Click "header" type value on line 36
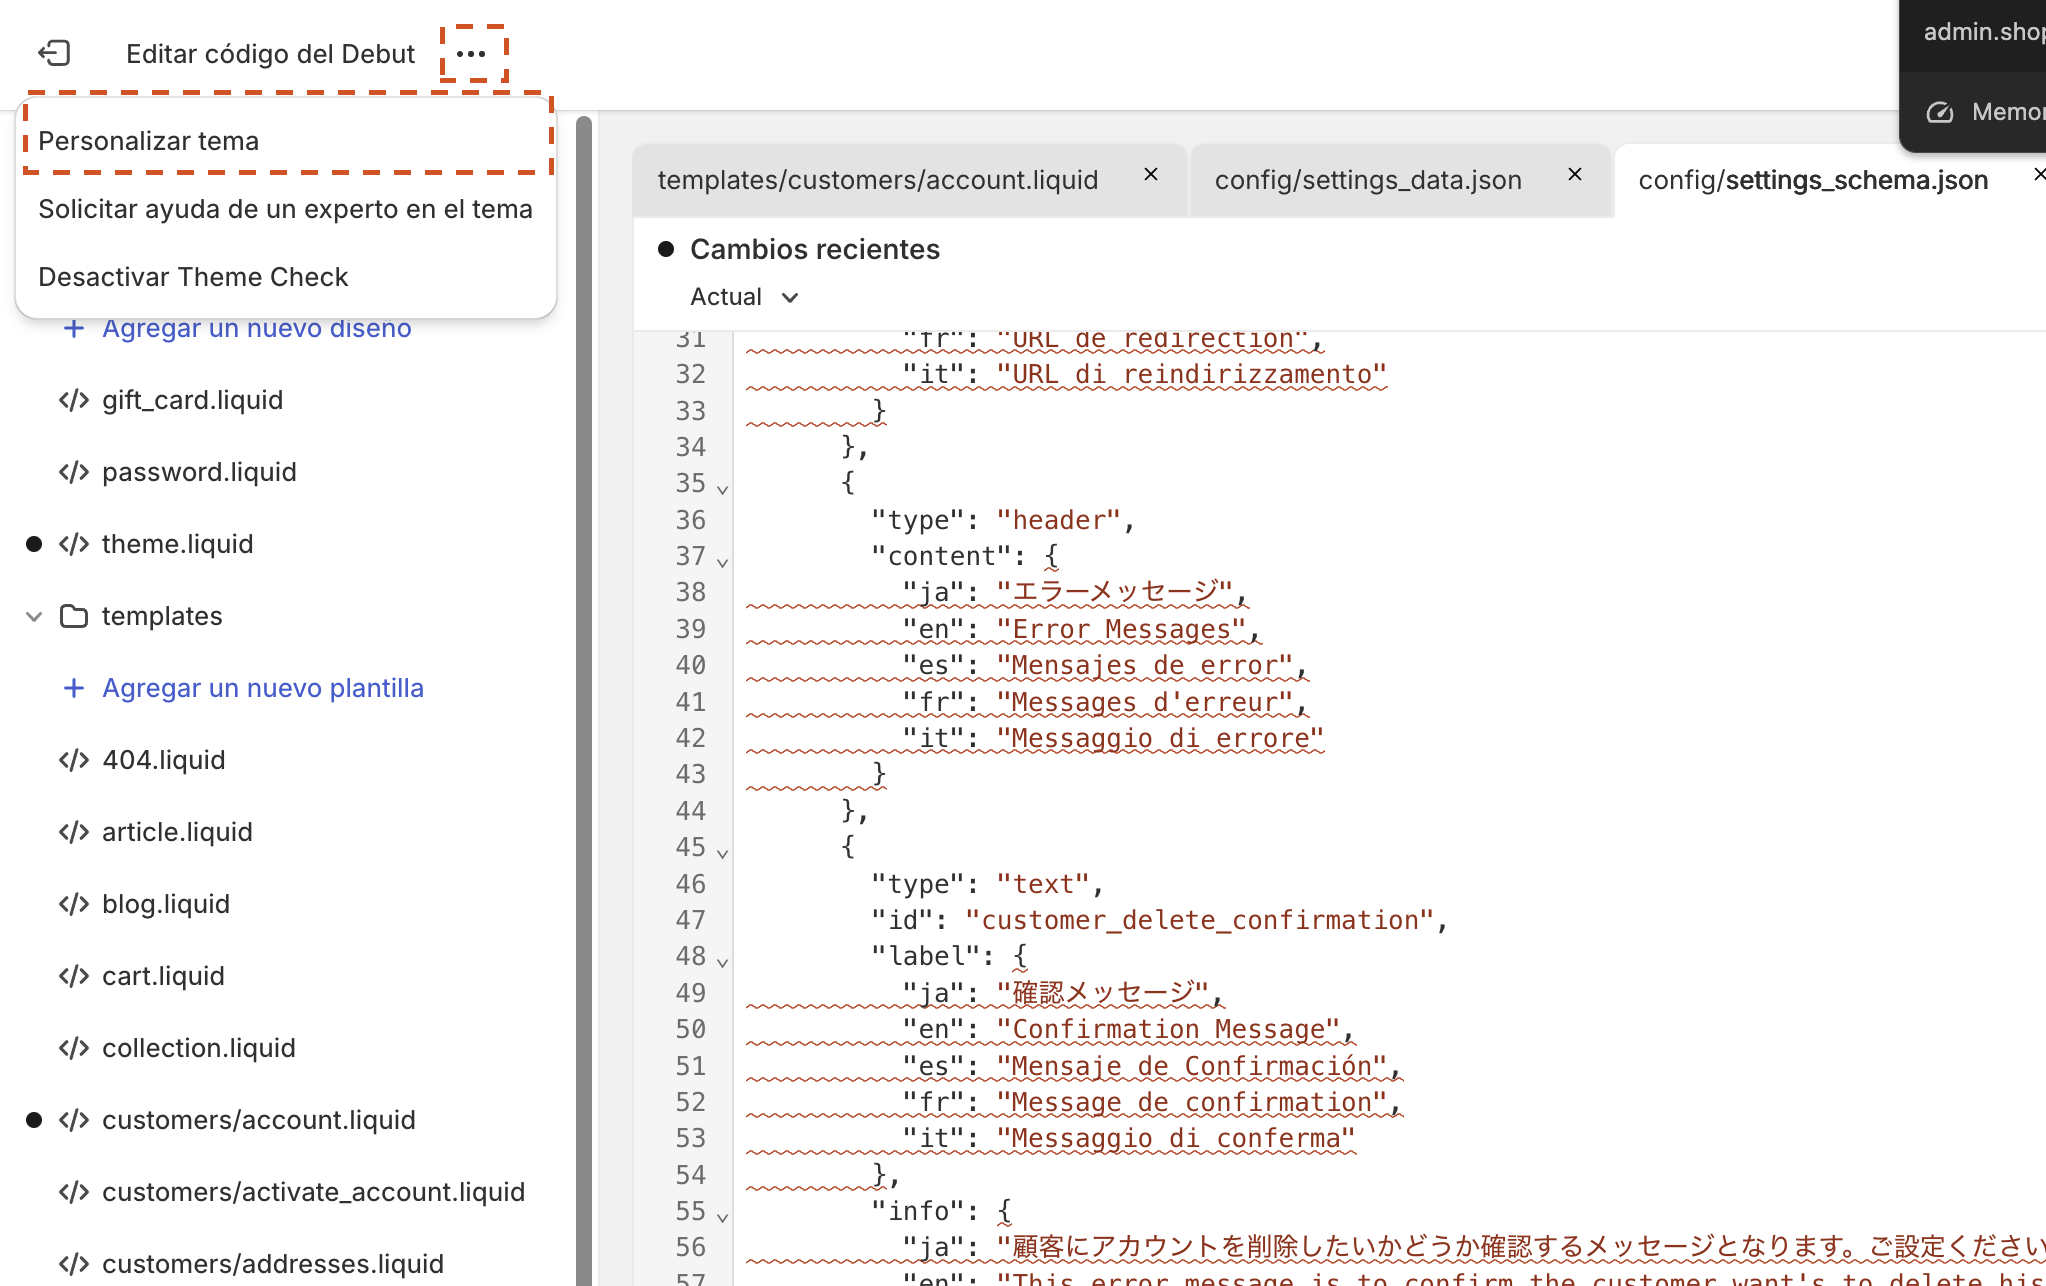This screenshot has width=2046, height=1286. (x=1059, y=520)
